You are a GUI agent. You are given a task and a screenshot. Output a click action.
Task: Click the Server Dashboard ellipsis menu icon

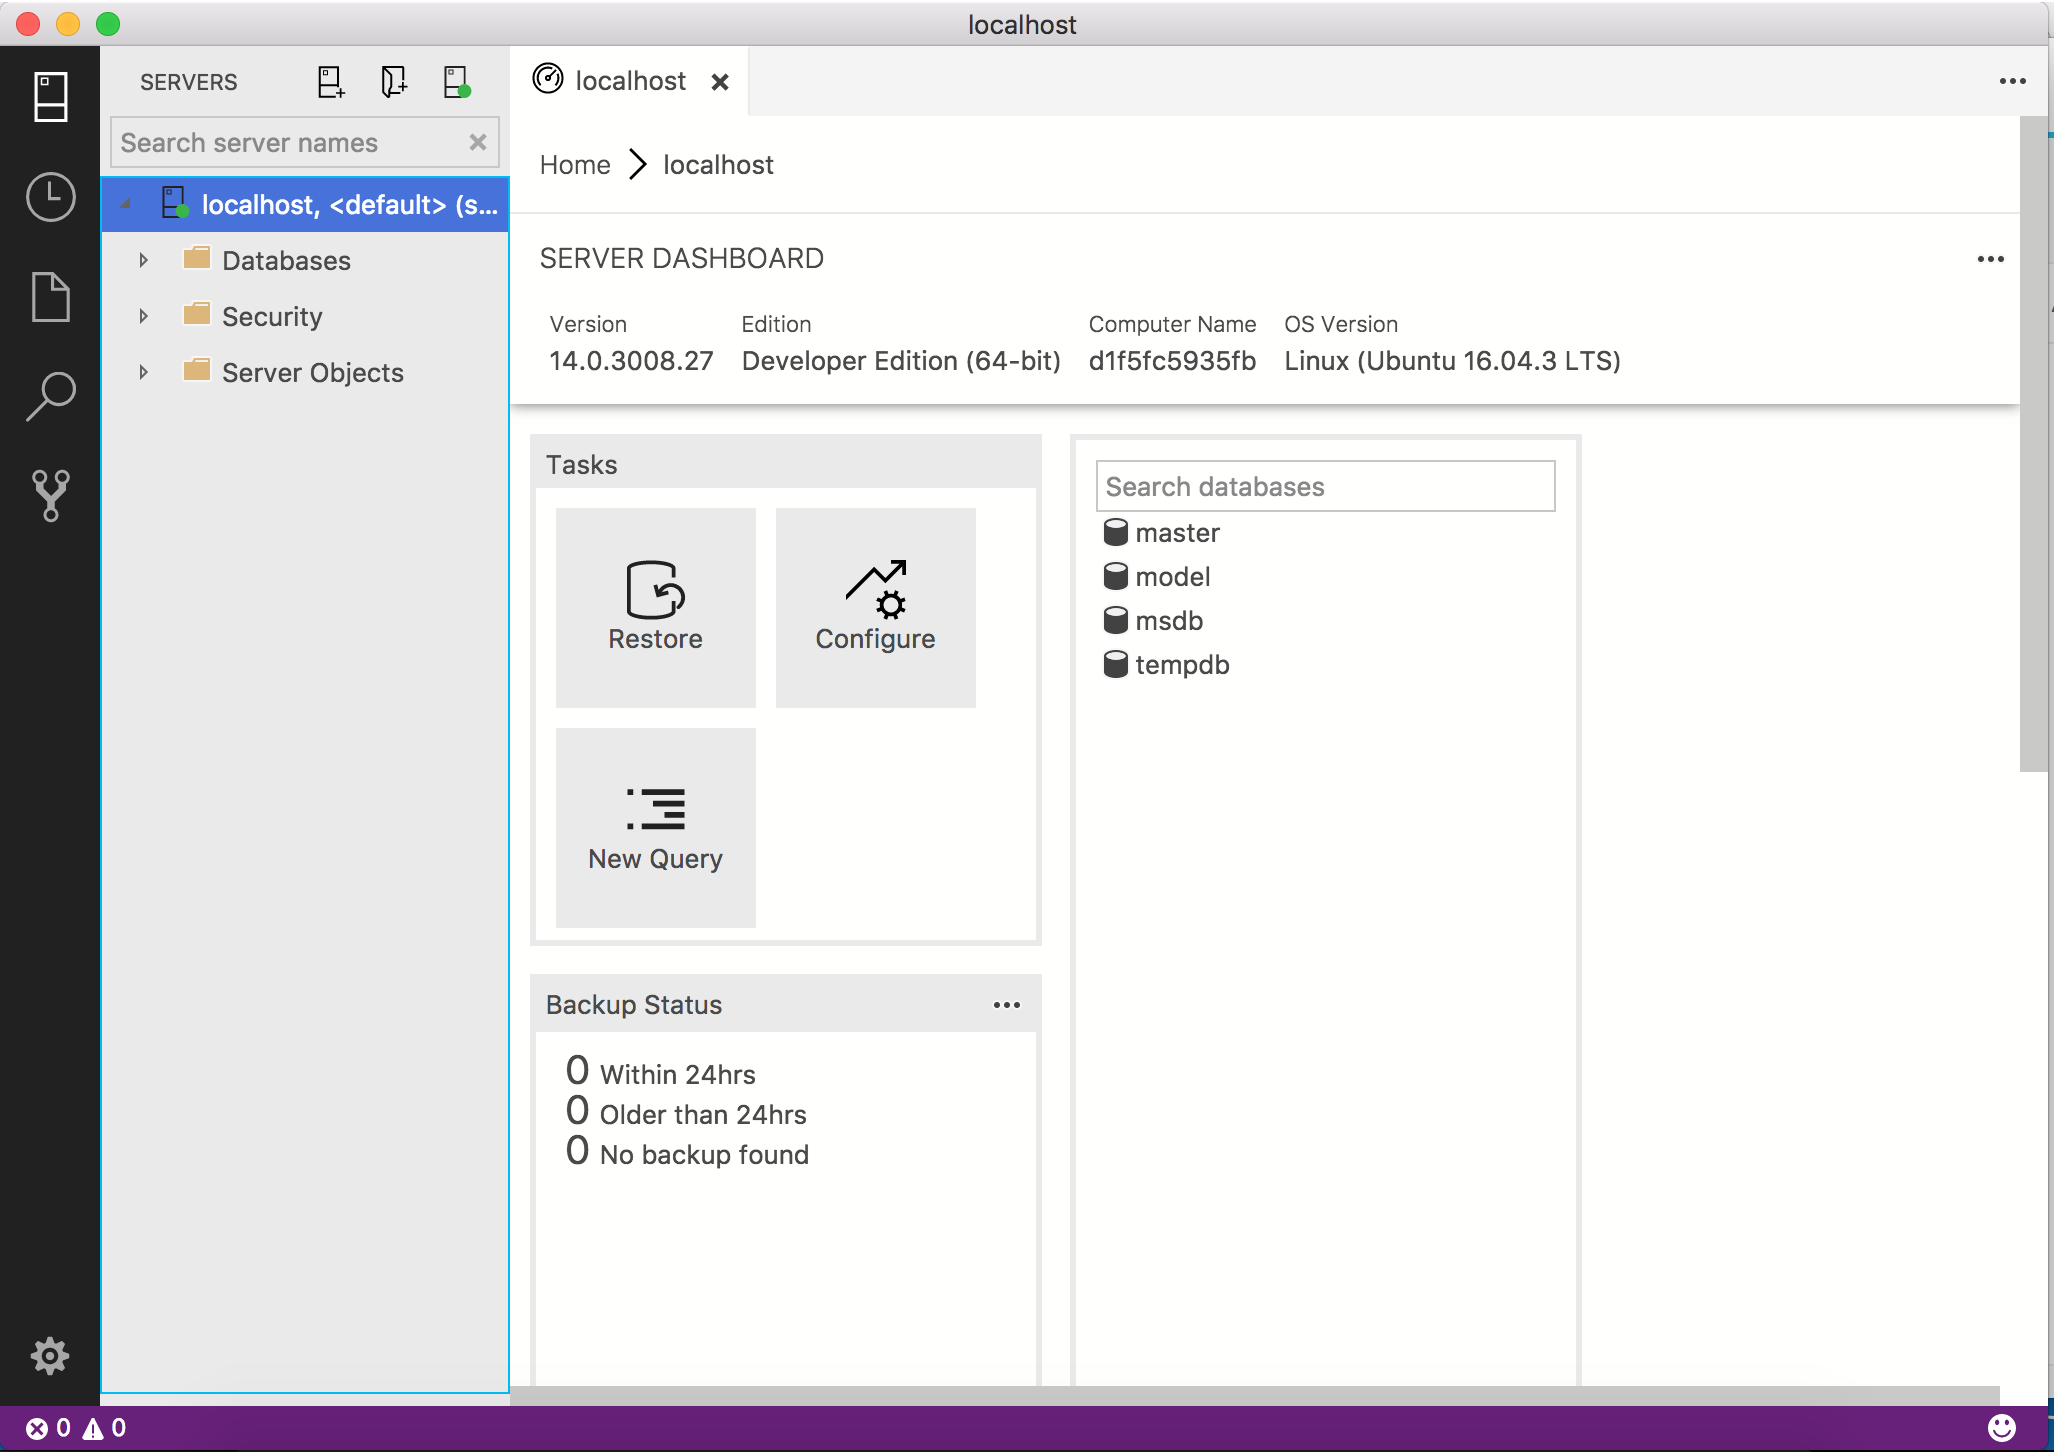(1991, 259)
